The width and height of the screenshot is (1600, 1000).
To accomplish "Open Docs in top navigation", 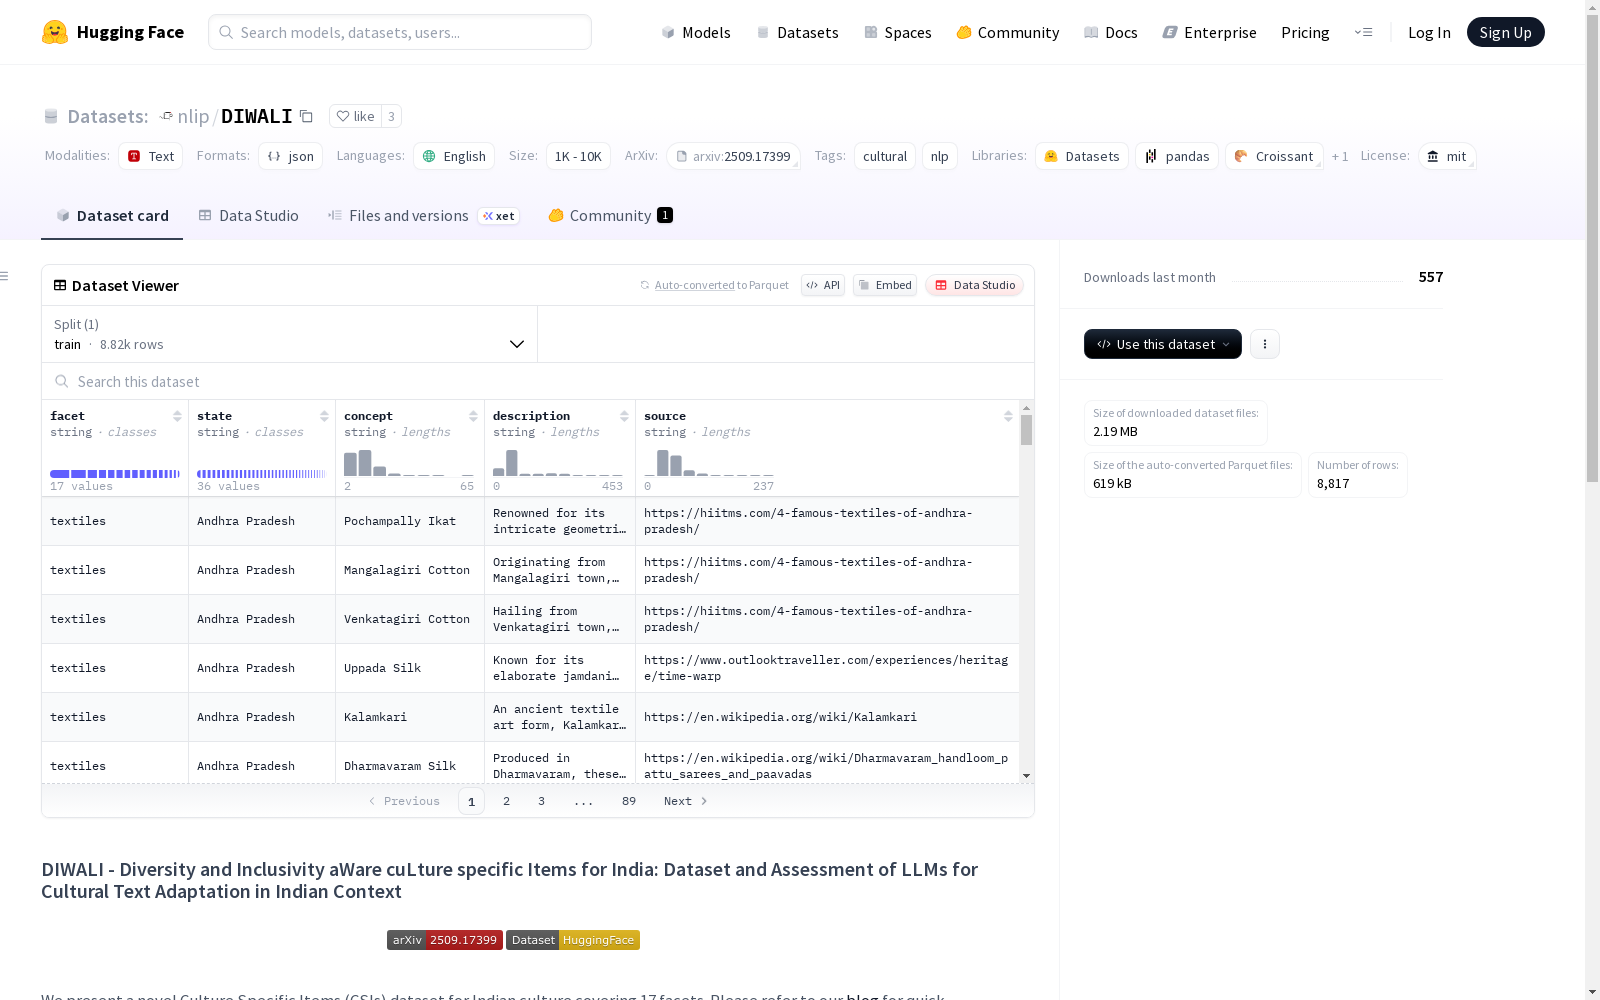I will (1111, 32).
